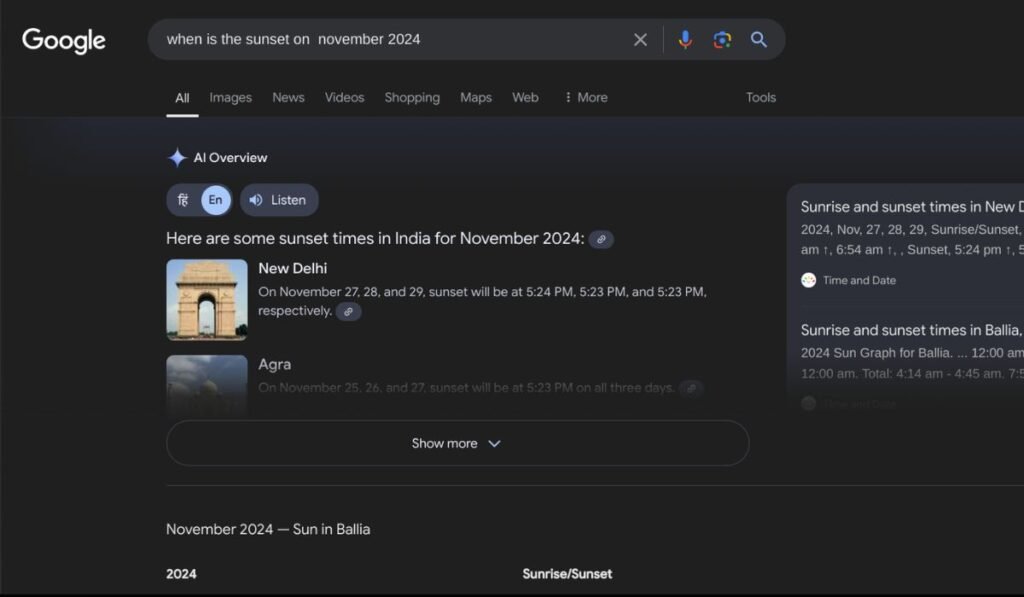Start voice search with the microphone icon
Screen dimensions: 1024x597
tap(685, 39)
